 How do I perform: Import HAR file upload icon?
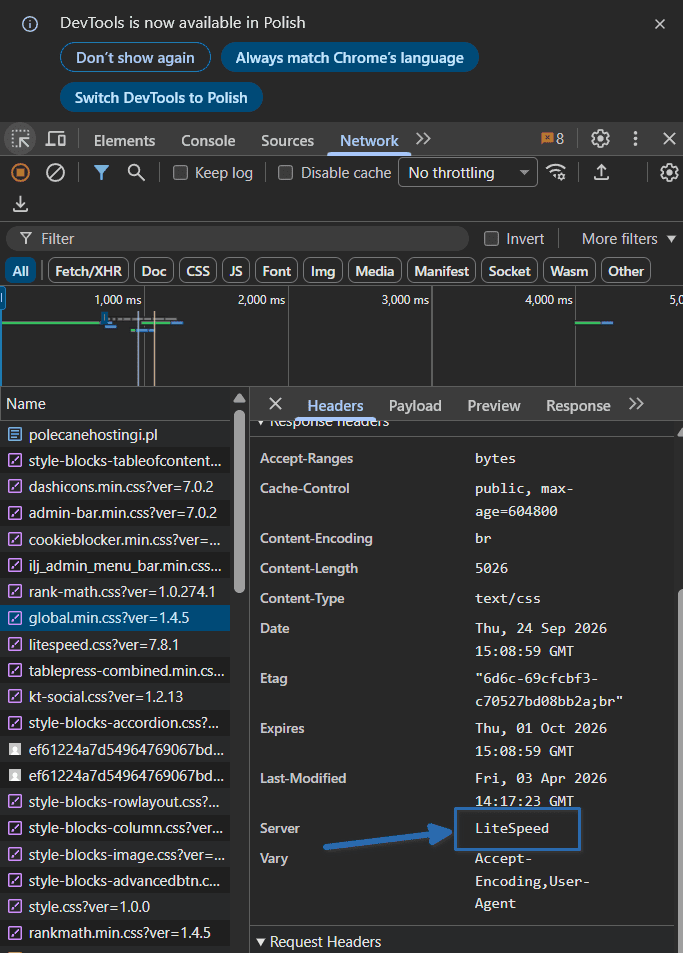point(601,173)
